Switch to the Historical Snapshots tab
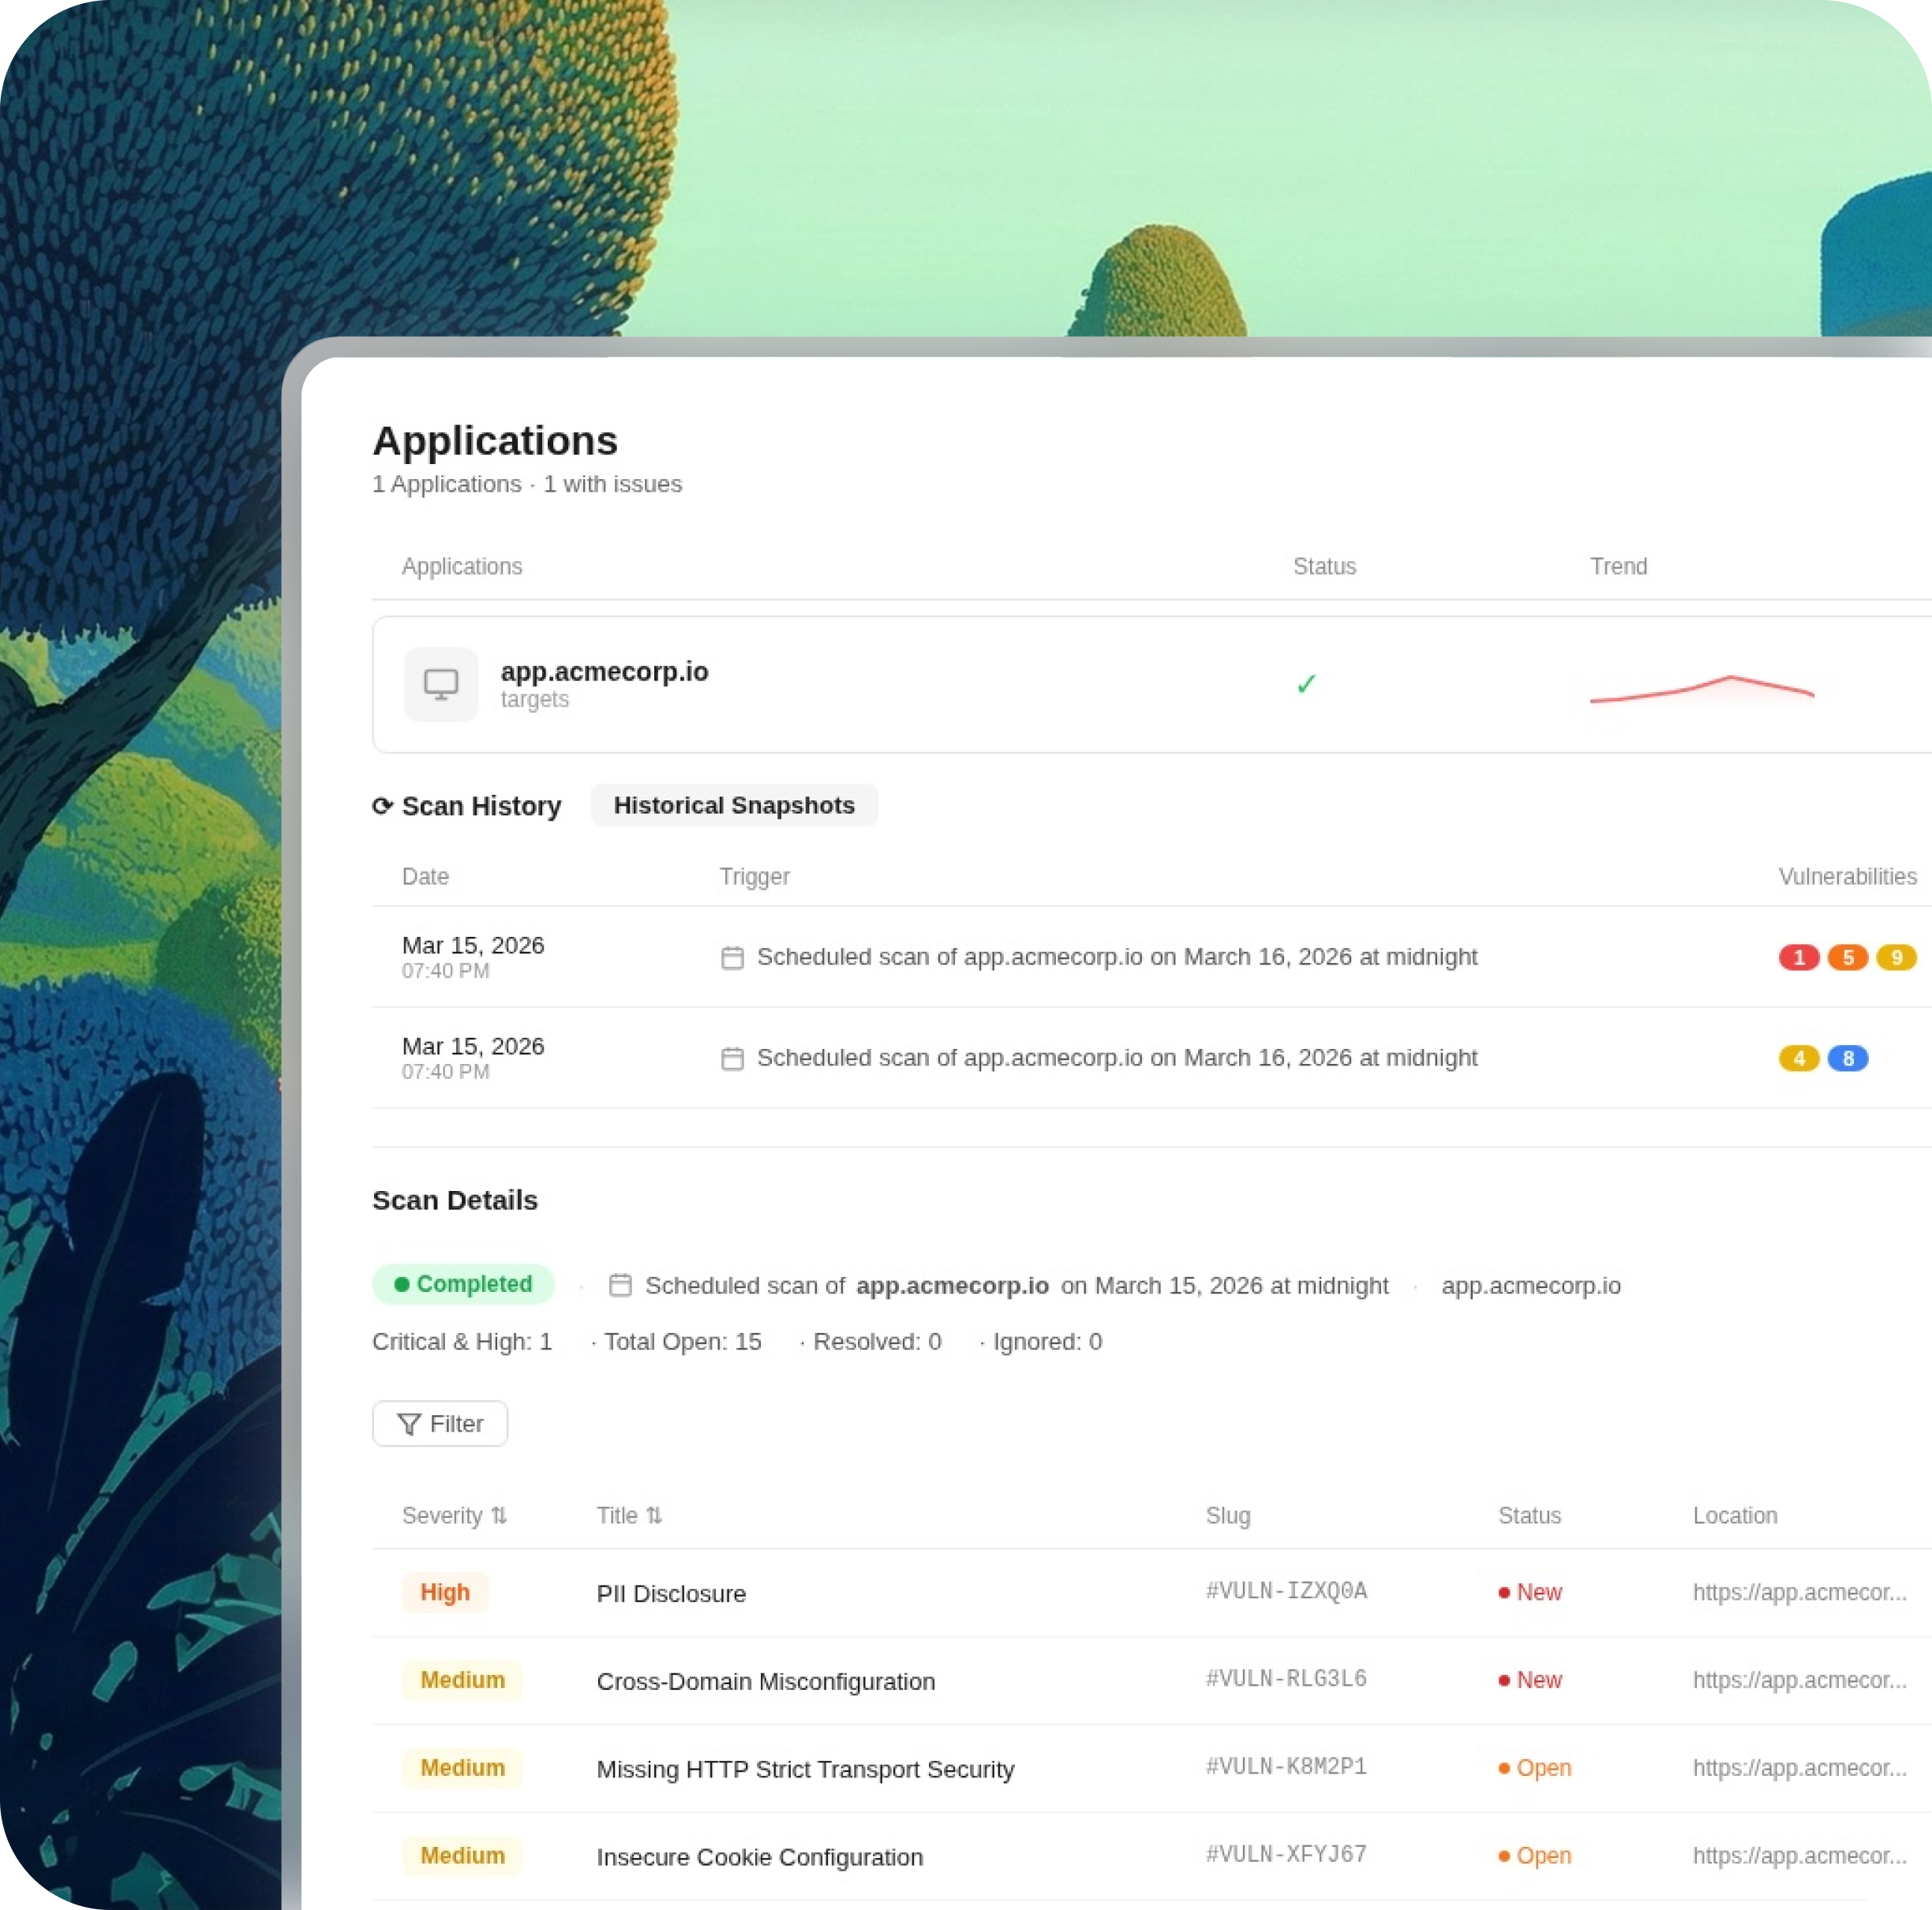 733,805
